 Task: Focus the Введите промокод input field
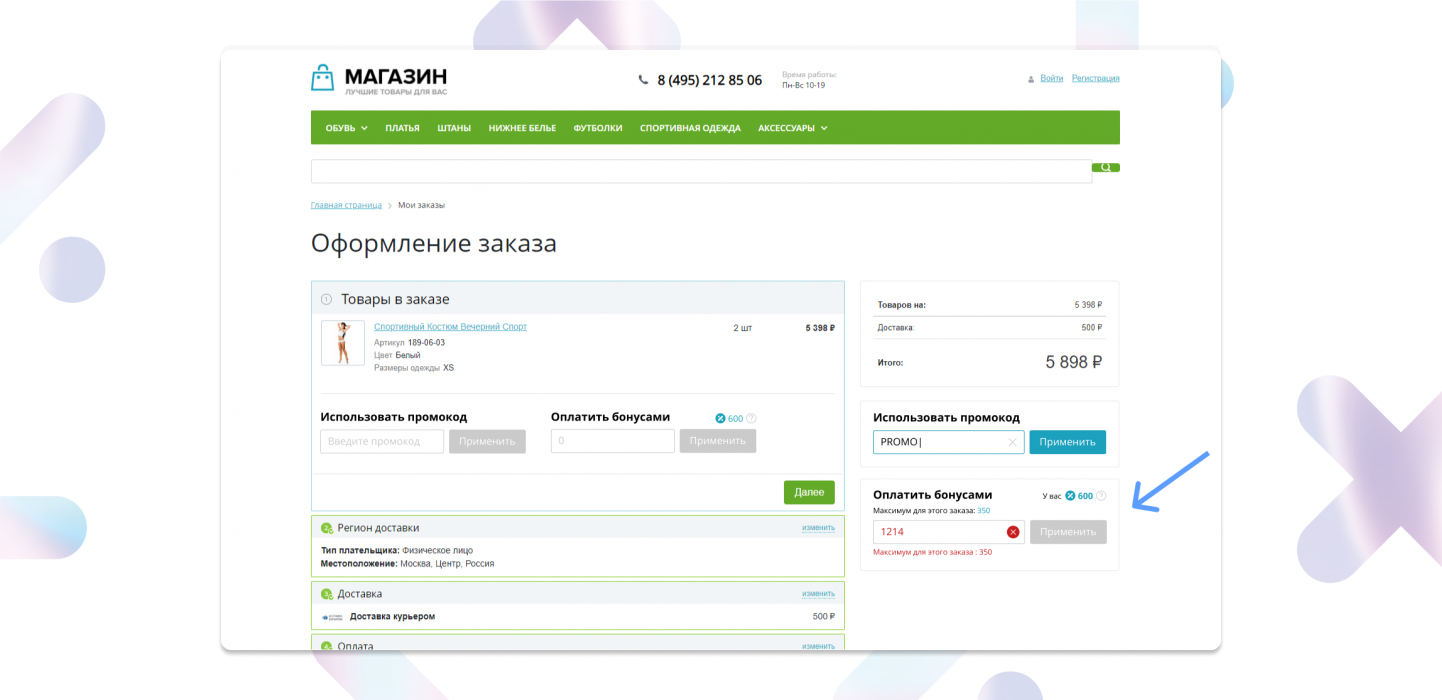pos(382,441)
